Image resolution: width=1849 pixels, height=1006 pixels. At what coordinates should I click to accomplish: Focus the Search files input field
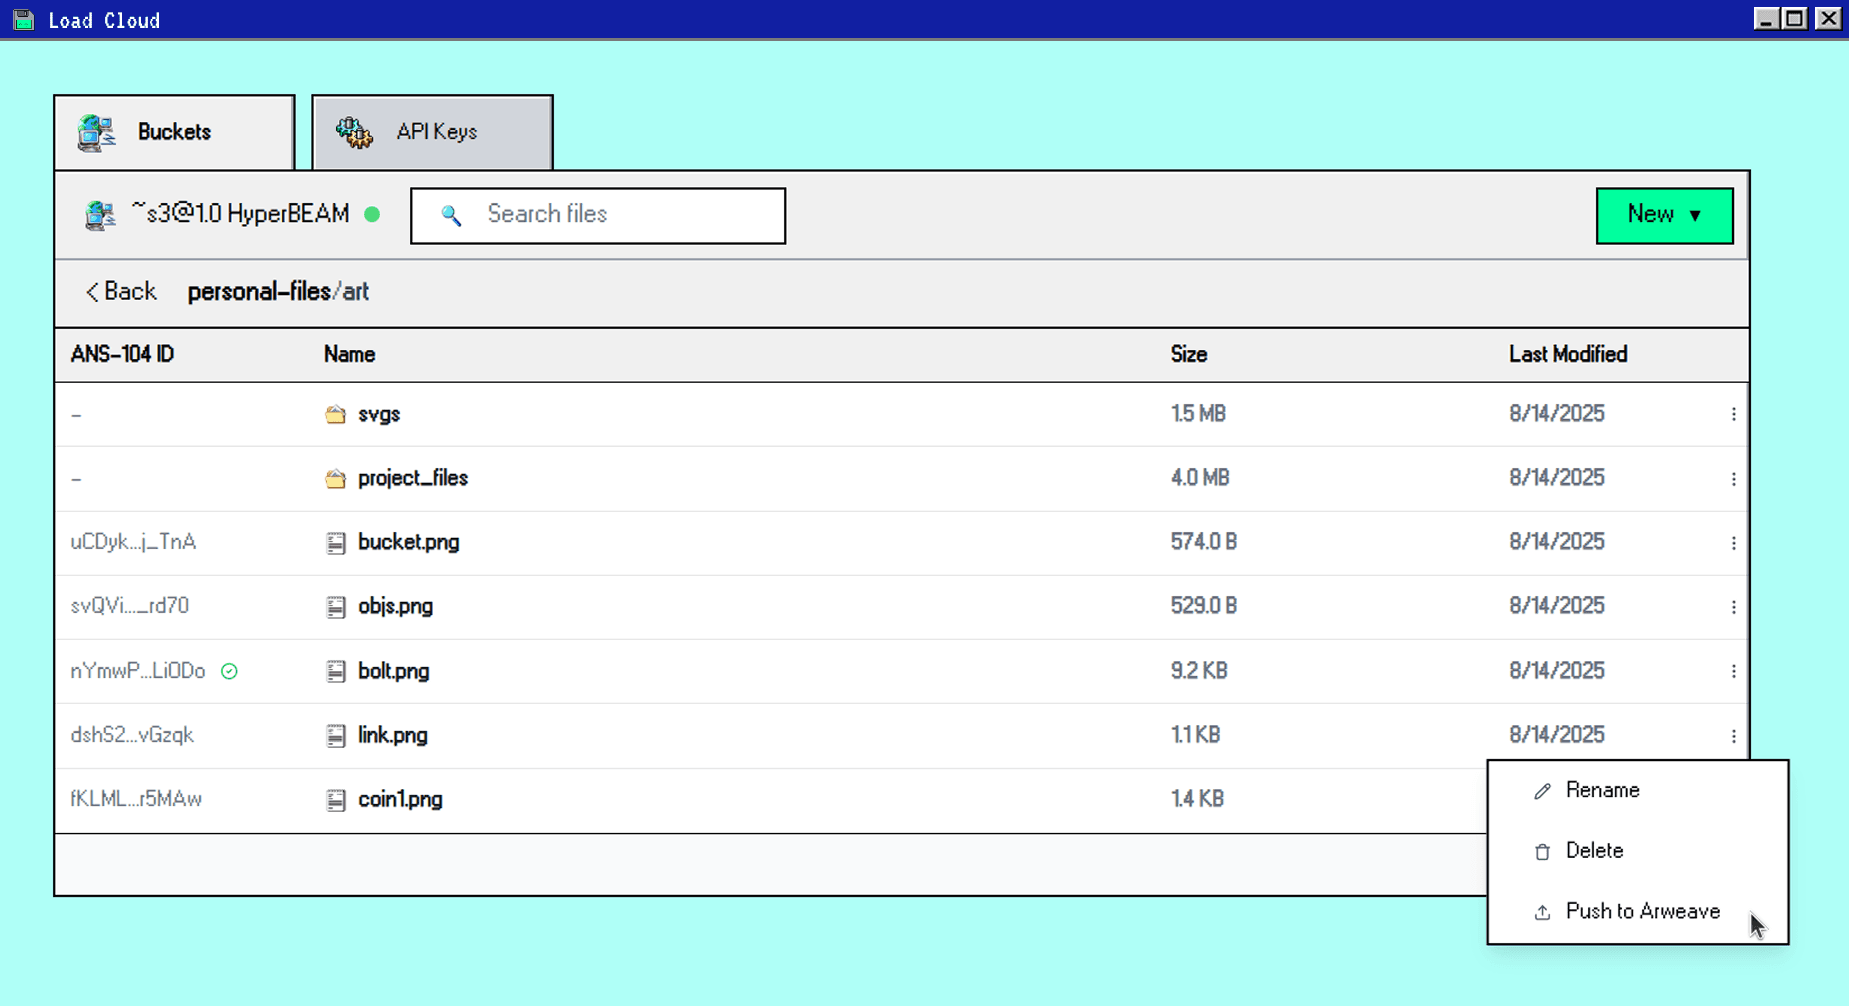(x=598, y=215)
